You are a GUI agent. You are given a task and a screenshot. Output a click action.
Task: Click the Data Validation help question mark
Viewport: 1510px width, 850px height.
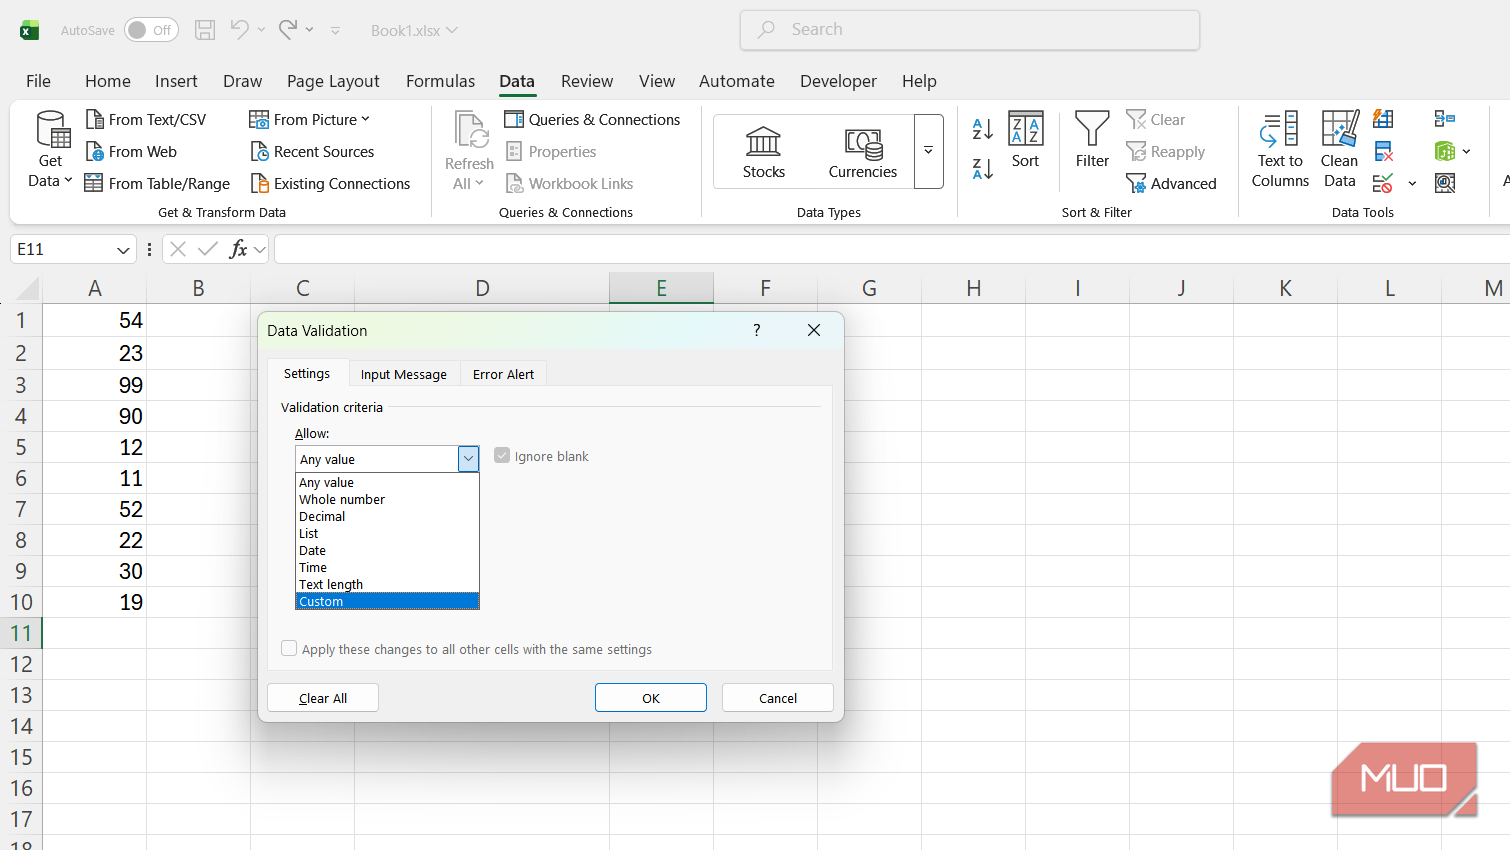(x=757, y=330)
